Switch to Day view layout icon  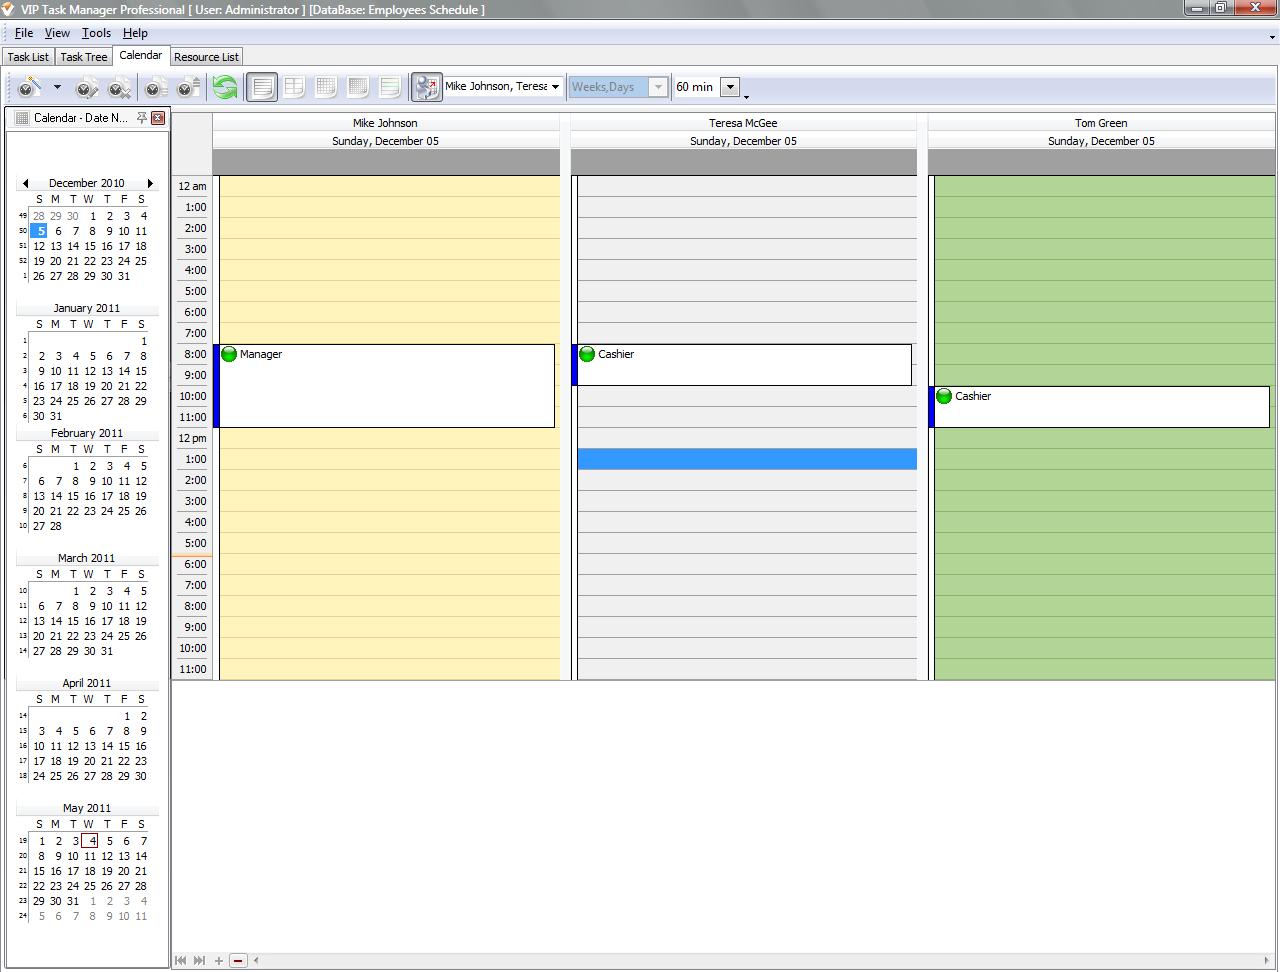[x=261, y=87]
